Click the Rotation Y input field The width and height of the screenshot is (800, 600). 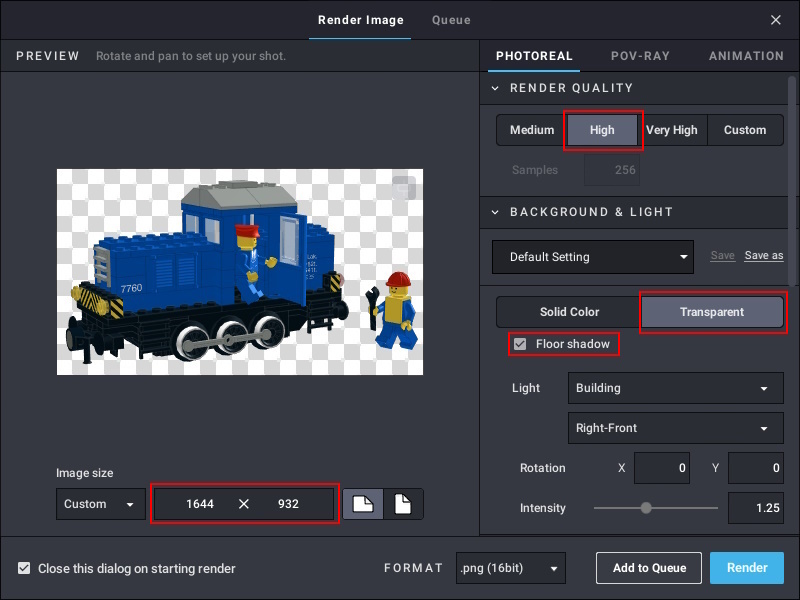pyautogui.click(x=756, y=468)
